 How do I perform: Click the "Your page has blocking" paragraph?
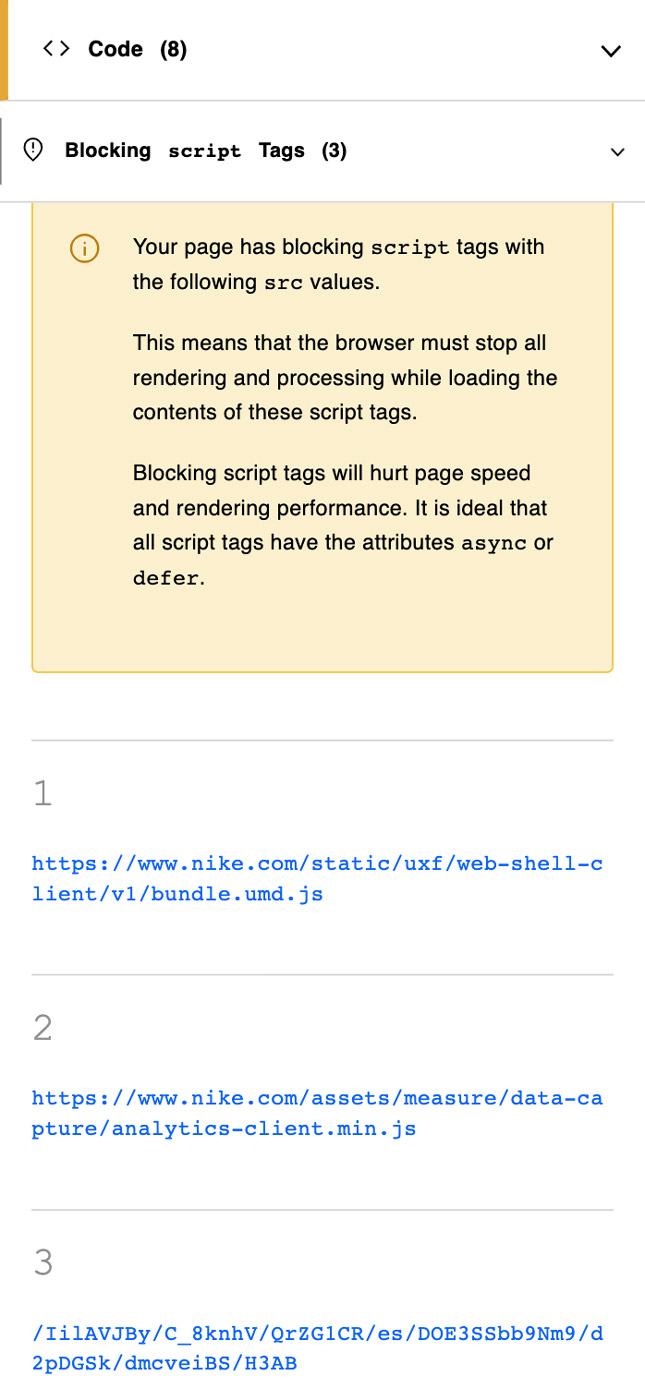339,264
